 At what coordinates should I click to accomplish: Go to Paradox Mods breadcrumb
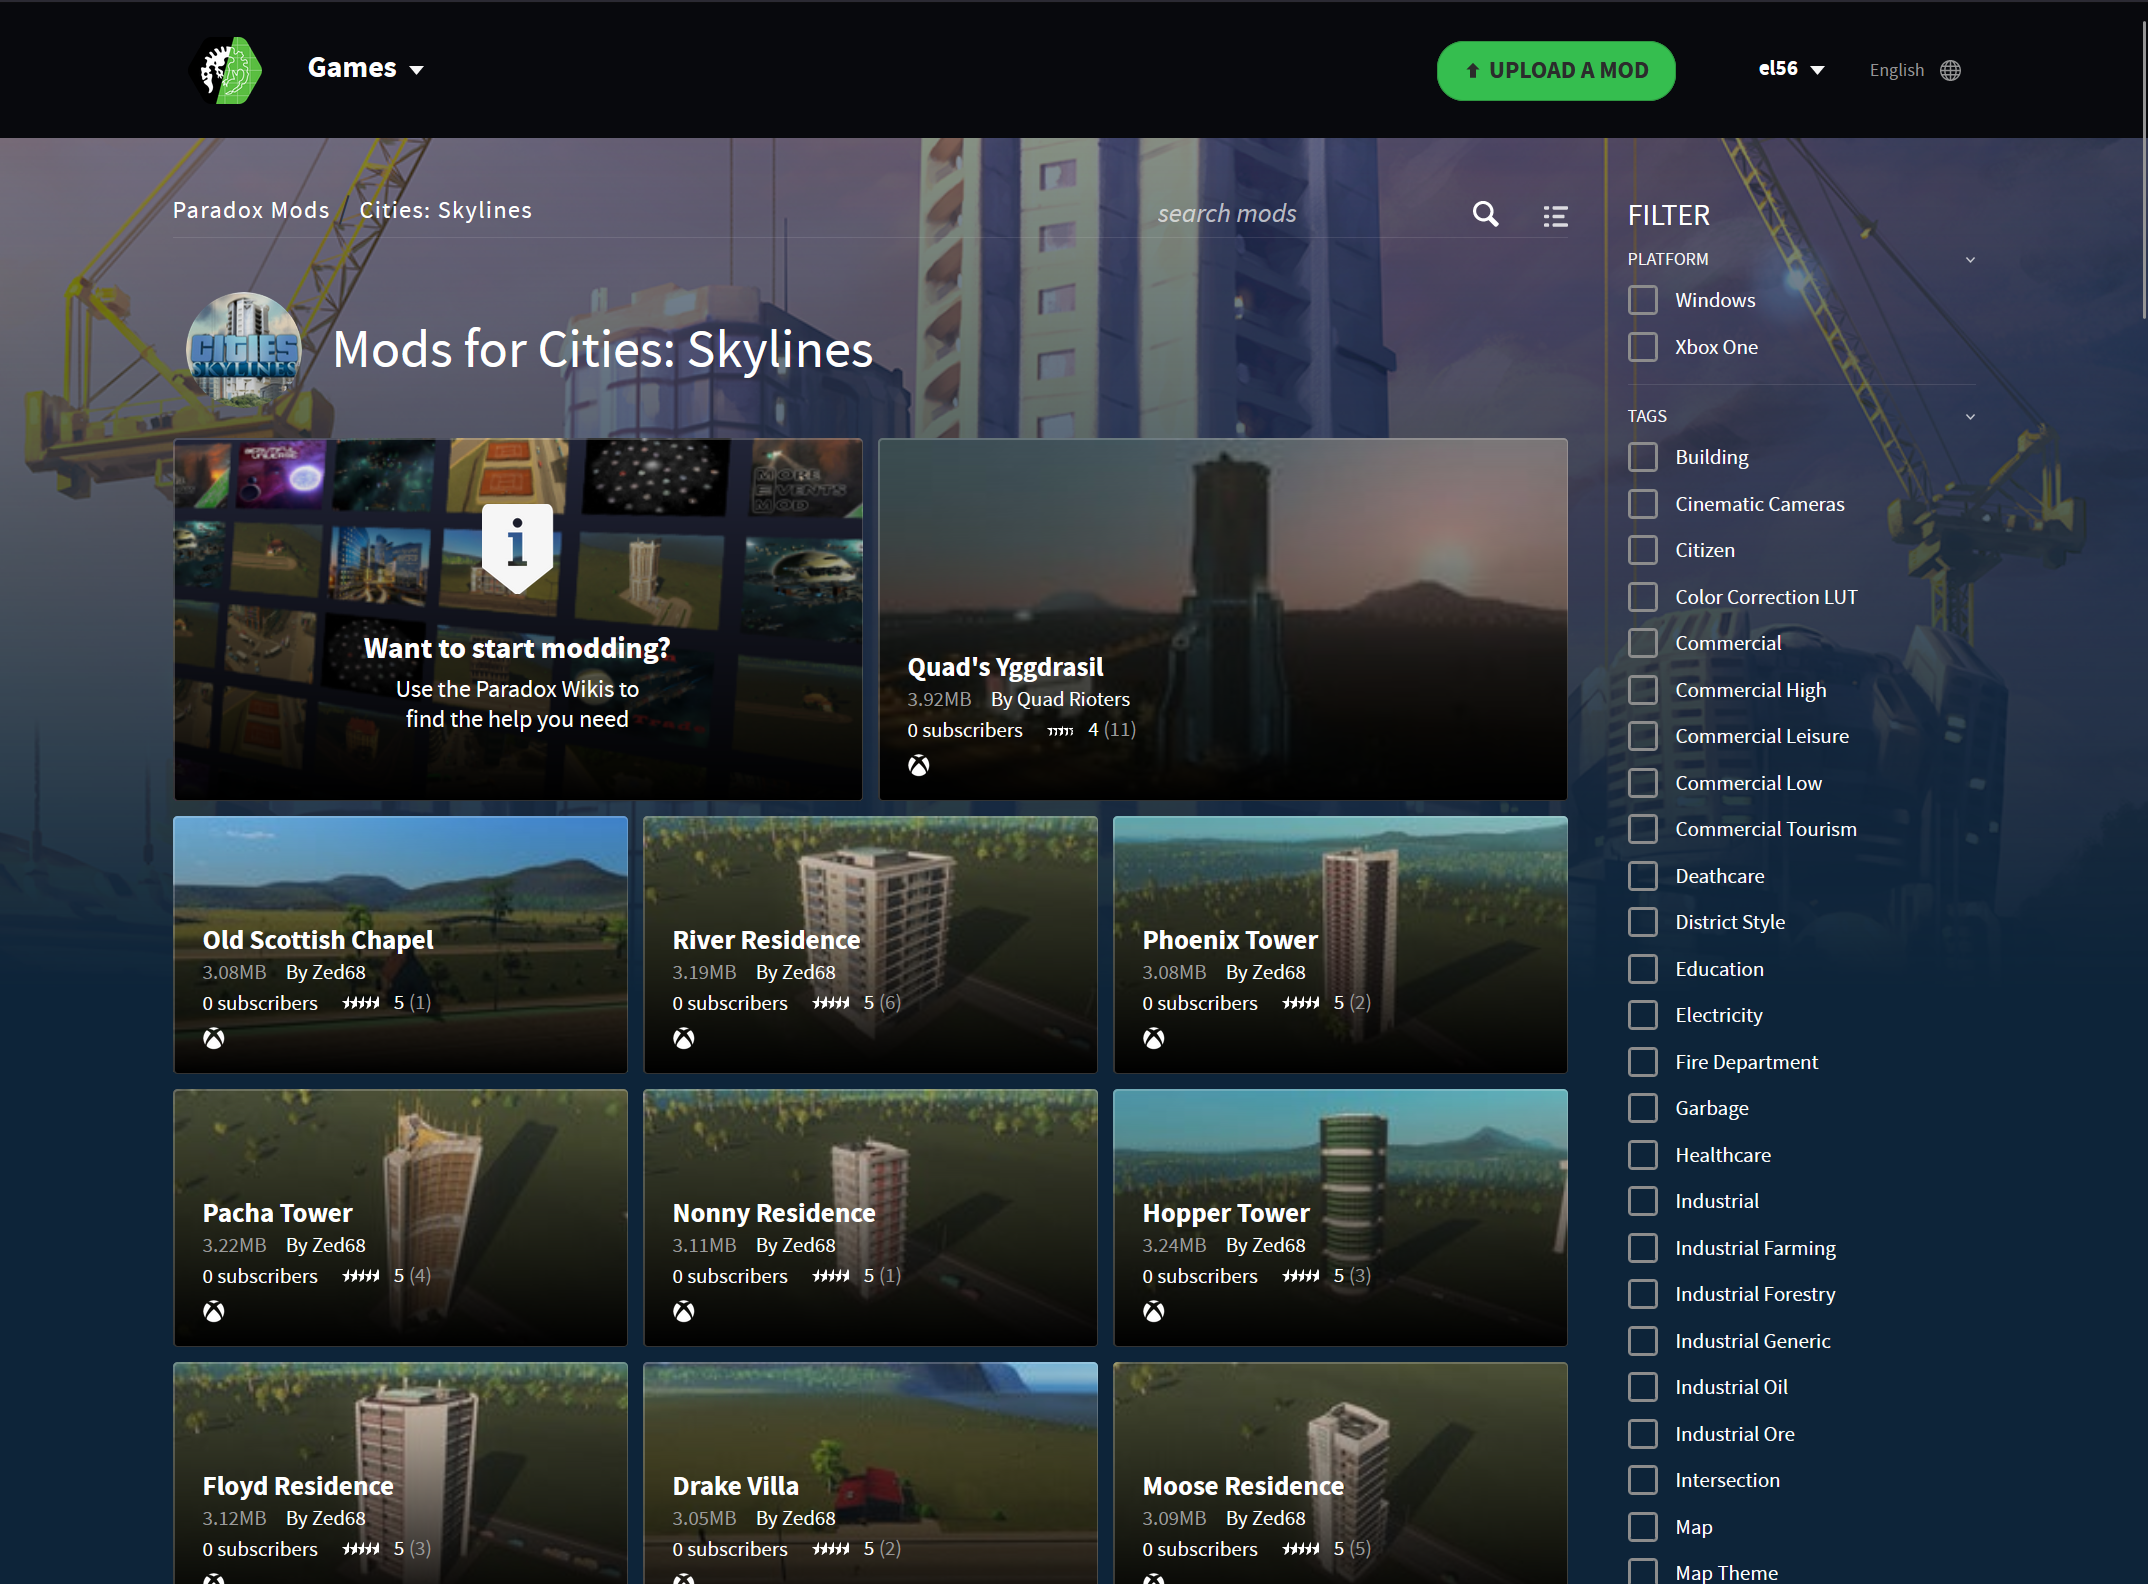(251, 210)
